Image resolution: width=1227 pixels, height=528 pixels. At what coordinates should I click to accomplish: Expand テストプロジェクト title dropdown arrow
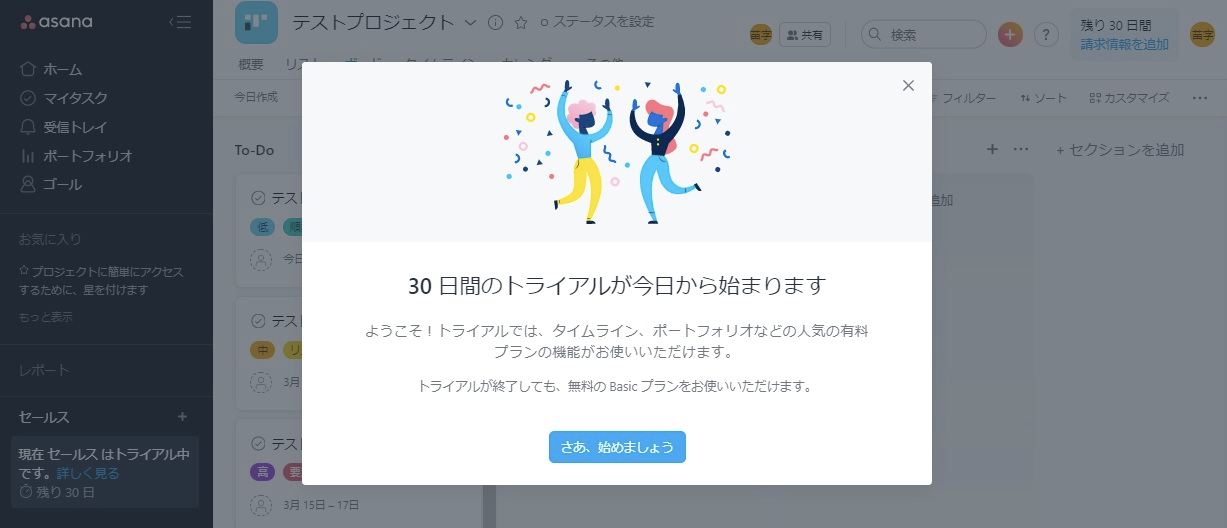pos(471,22)
